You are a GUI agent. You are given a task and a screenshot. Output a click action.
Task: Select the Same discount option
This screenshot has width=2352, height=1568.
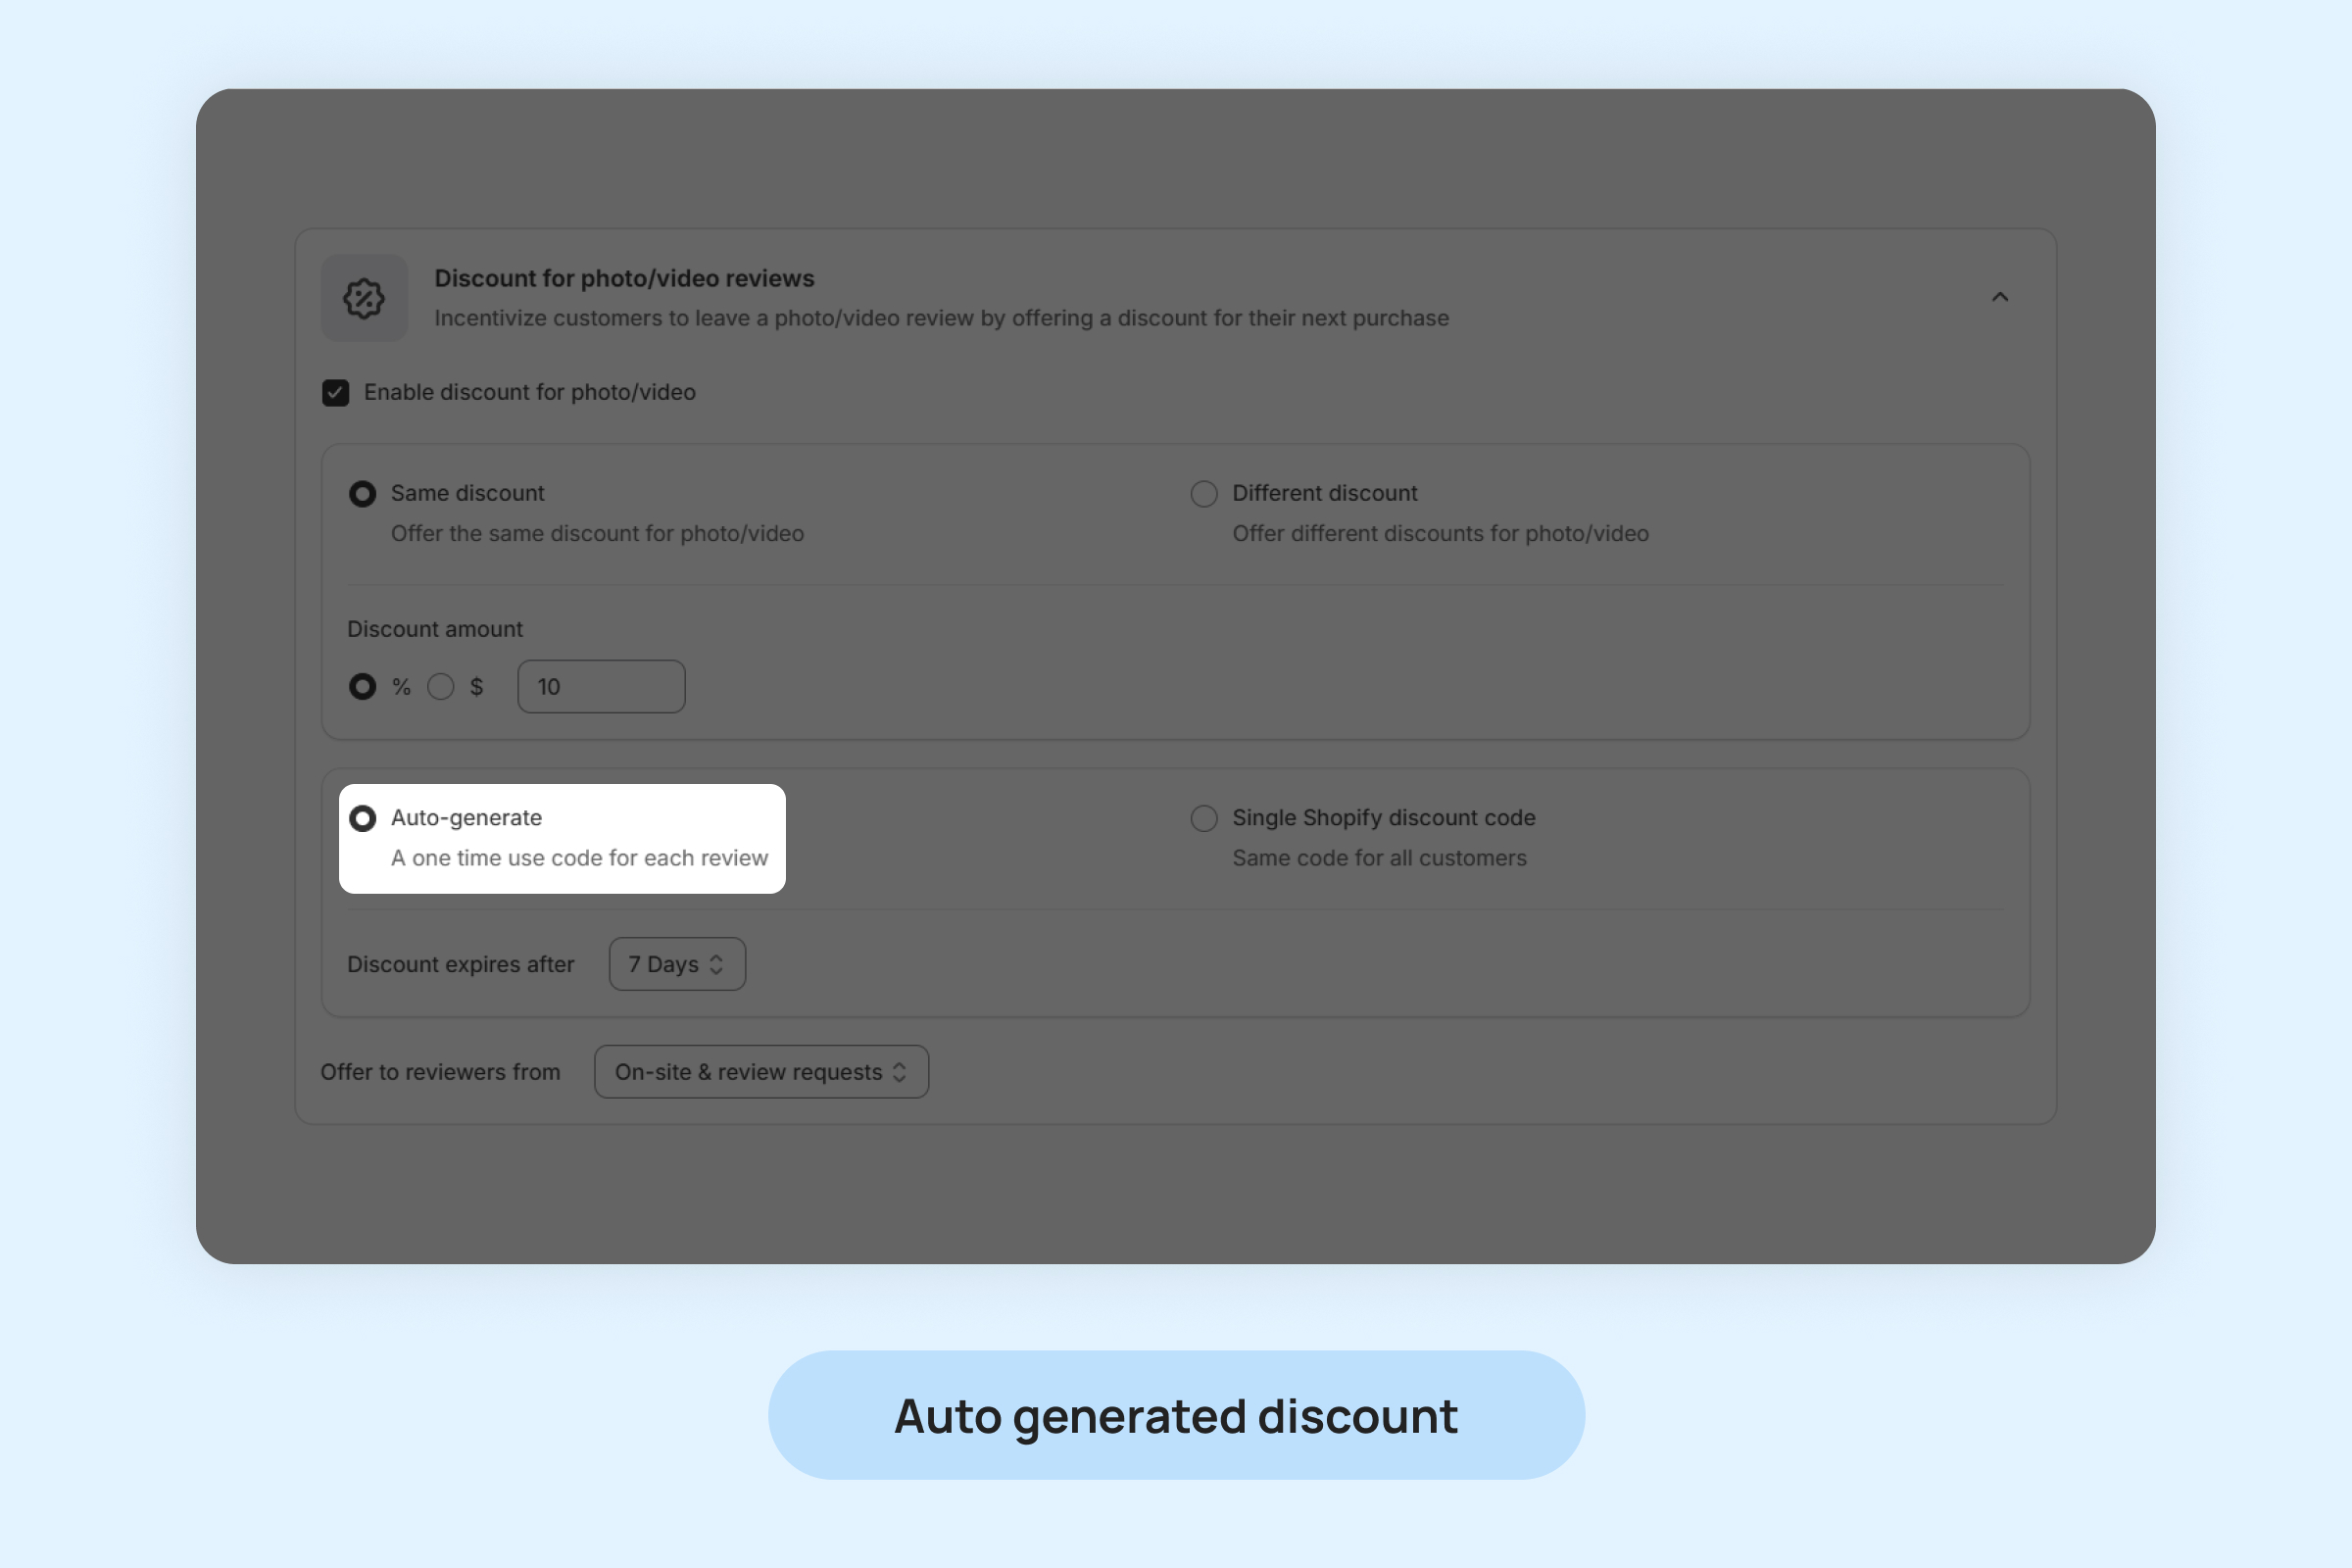362,494
